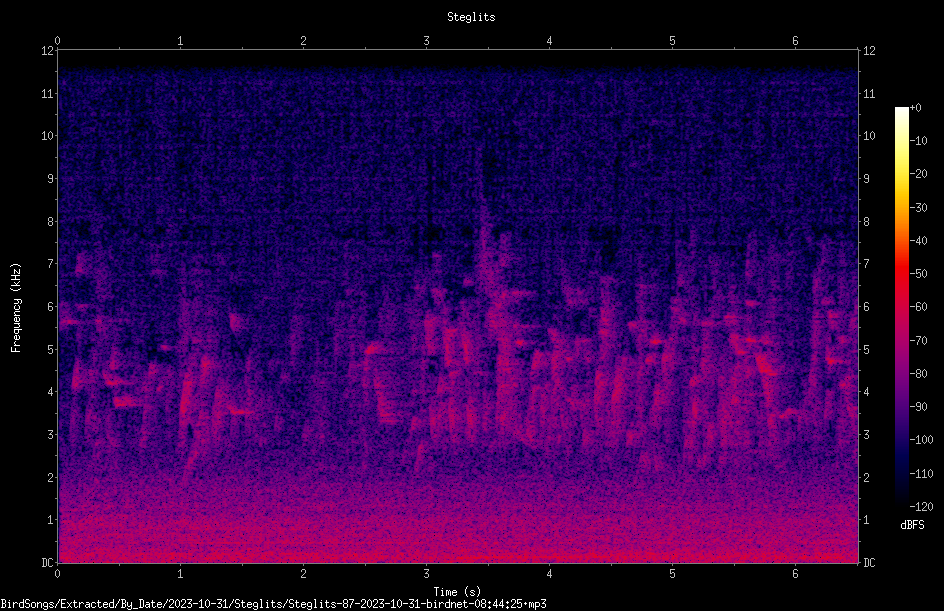Click the 10 kHz label on right axis

tap(869, 136)
